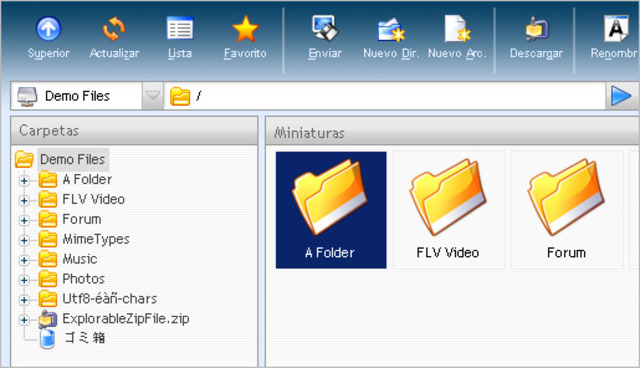Rename using the Renombrar icon
Screen dimensions: 640x368
coord(616,29)
